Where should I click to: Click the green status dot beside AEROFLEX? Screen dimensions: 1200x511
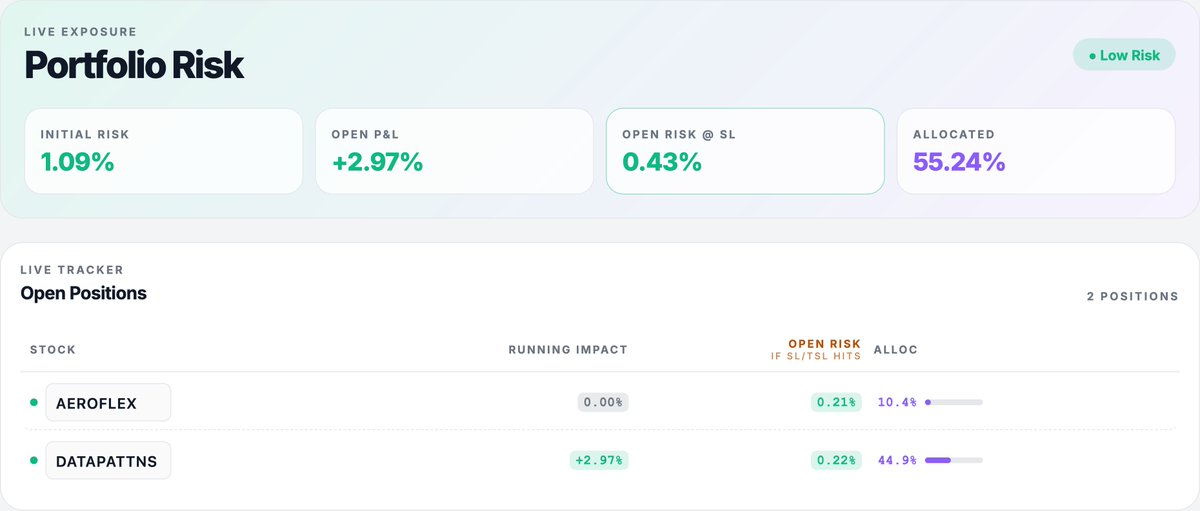tap(33, 402)
